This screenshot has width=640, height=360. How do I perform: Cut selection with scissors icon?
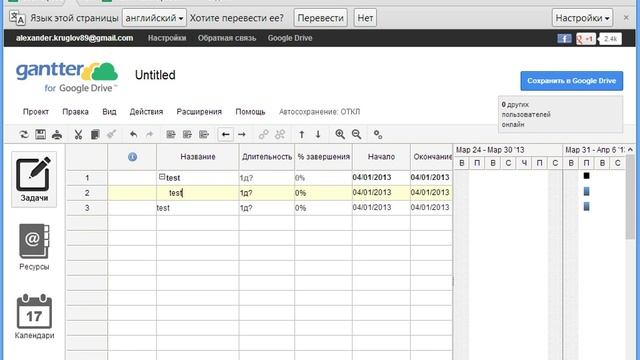tap(78, 134)
